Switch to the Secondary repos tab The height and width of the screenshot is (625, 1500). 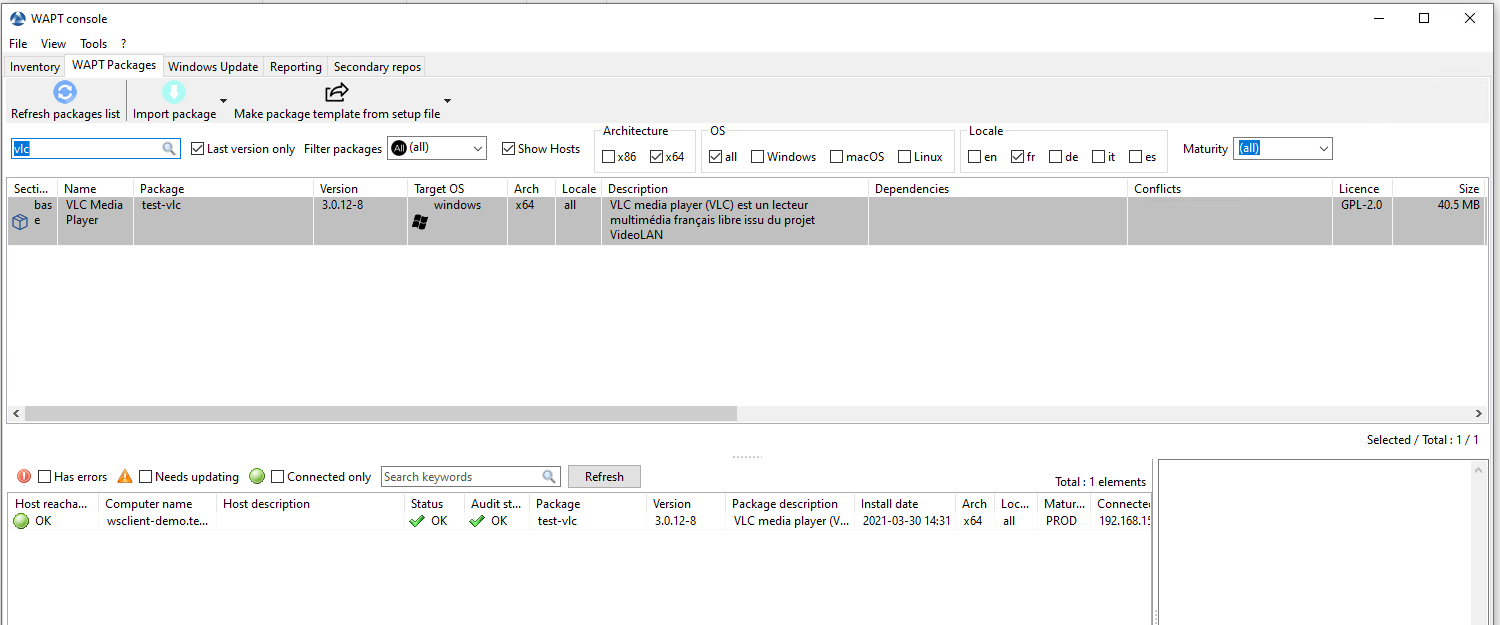point(377,67)
